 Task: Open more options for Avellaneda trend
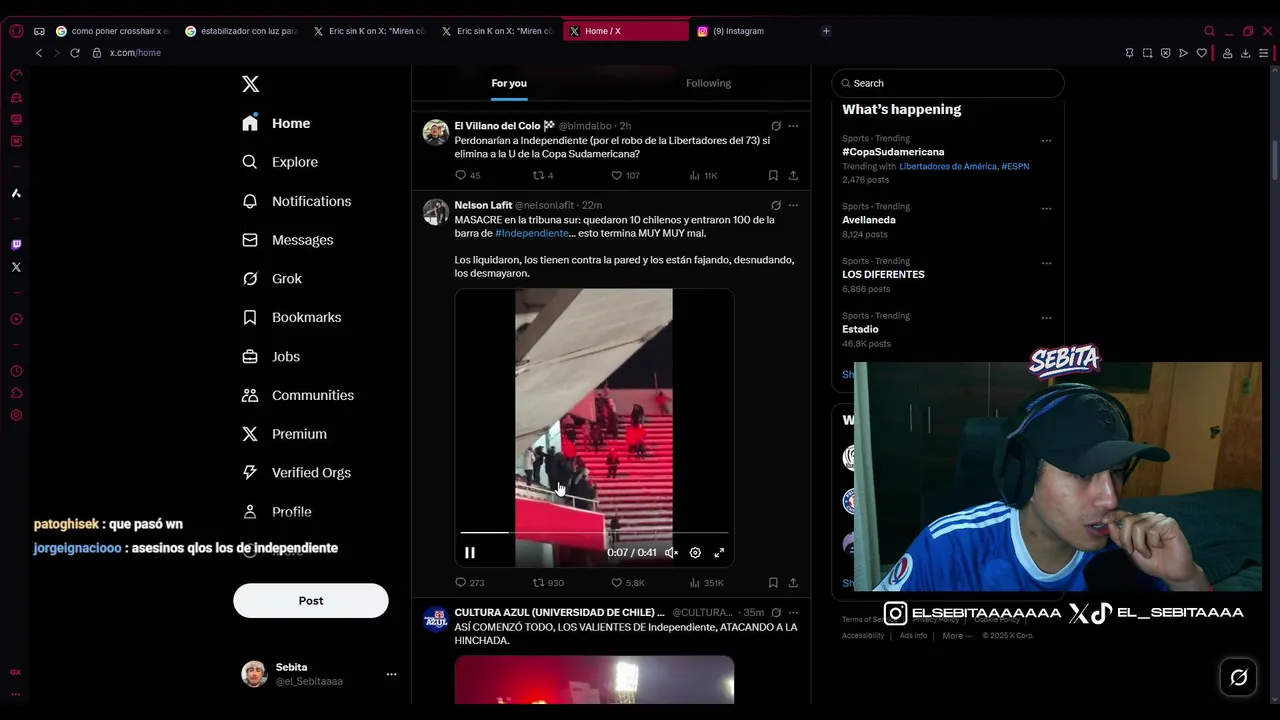(1046, 209)
